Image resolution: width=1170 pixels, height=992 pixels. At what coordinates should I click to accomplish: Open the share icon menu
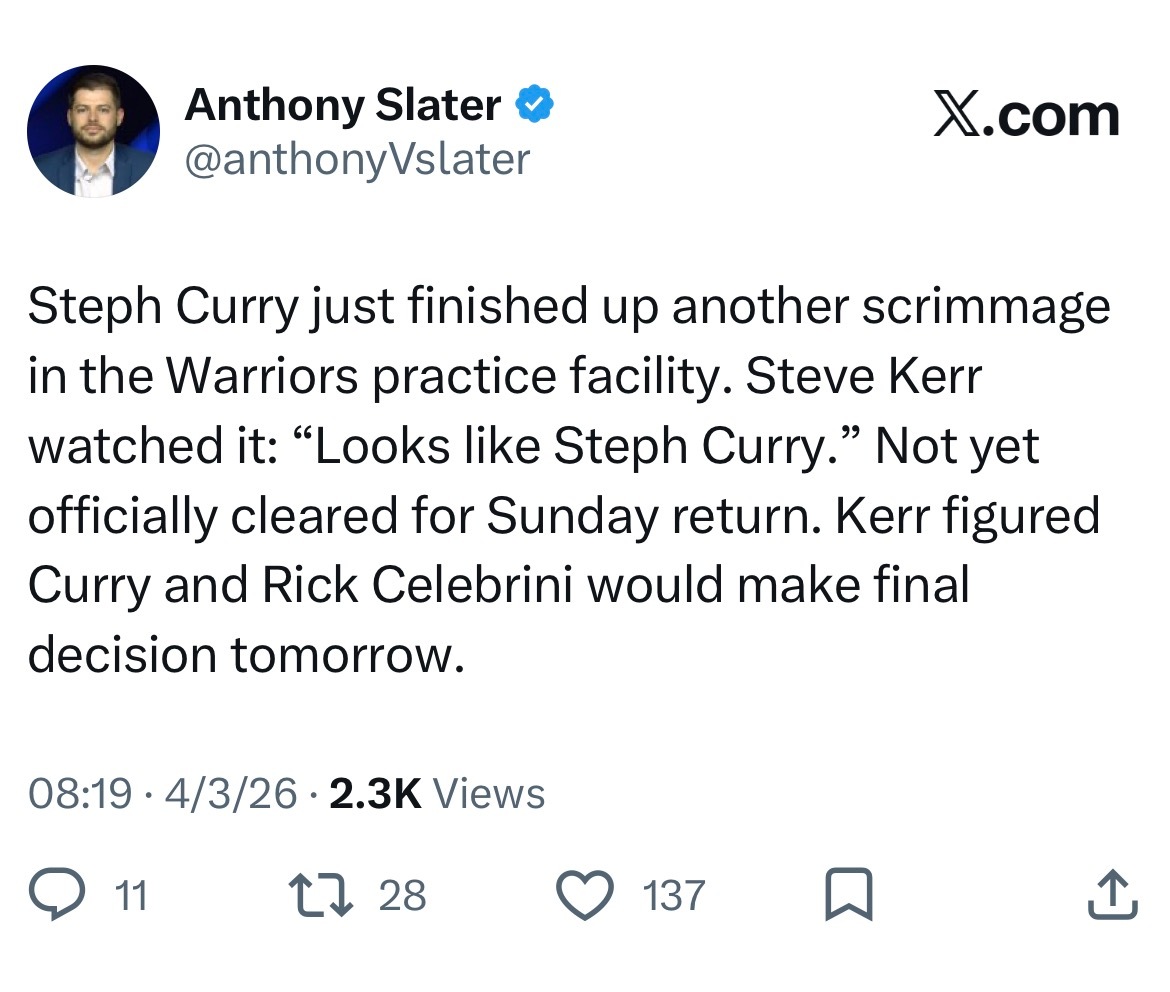pyautogui.click(x=1112, y=895)
